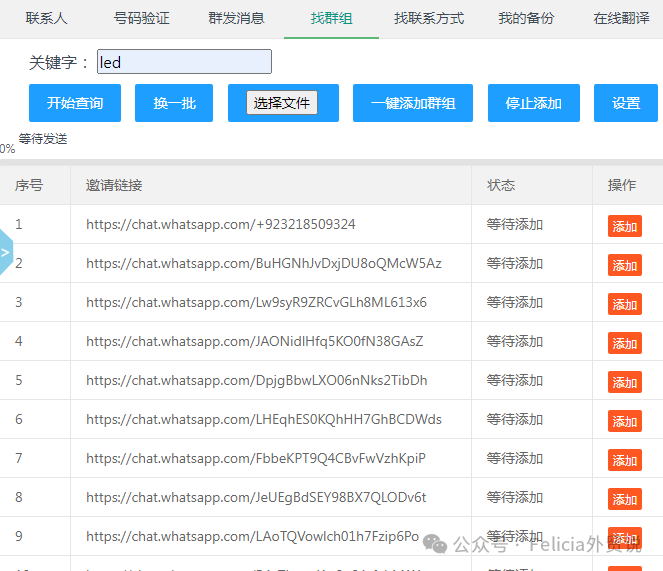
Task: Add all groups with 一键添加群组
Action: coord(413,103)
